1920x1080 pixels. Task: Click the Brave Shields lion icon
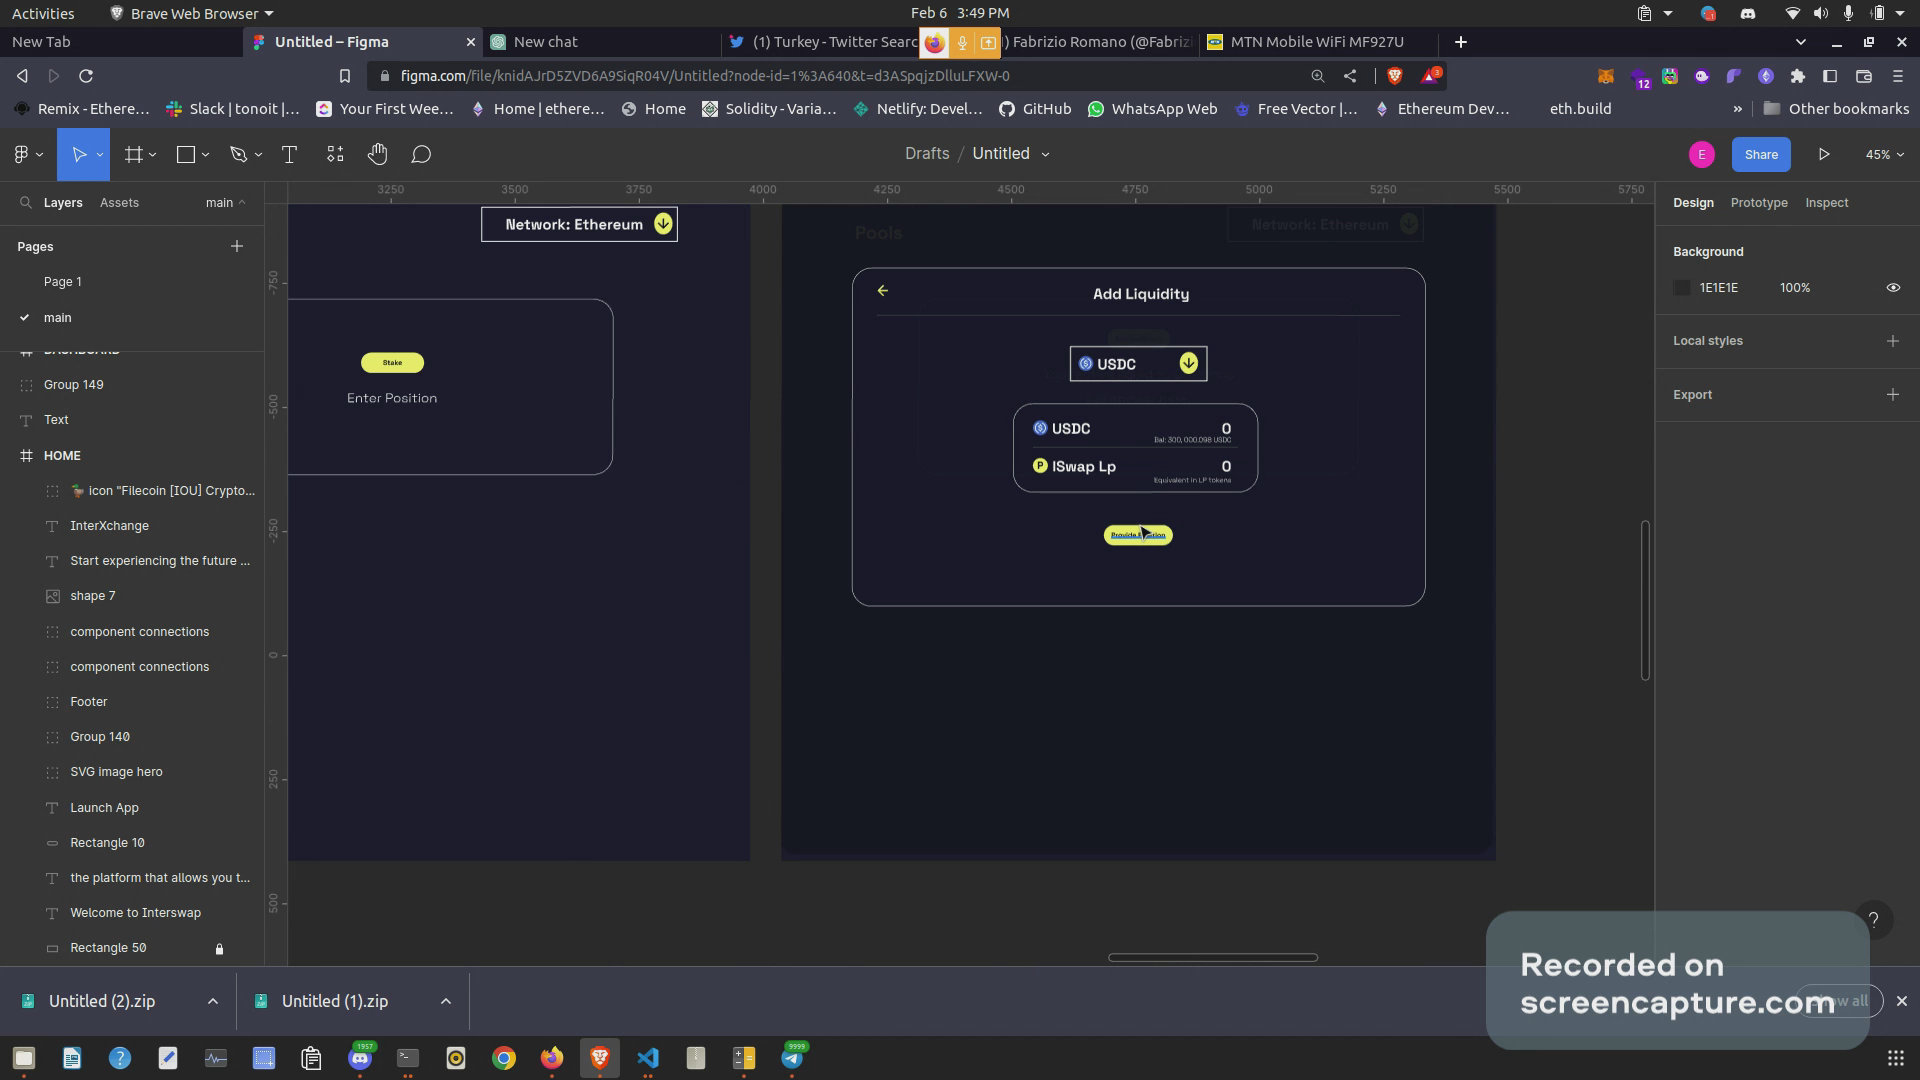click(1395, 76)
